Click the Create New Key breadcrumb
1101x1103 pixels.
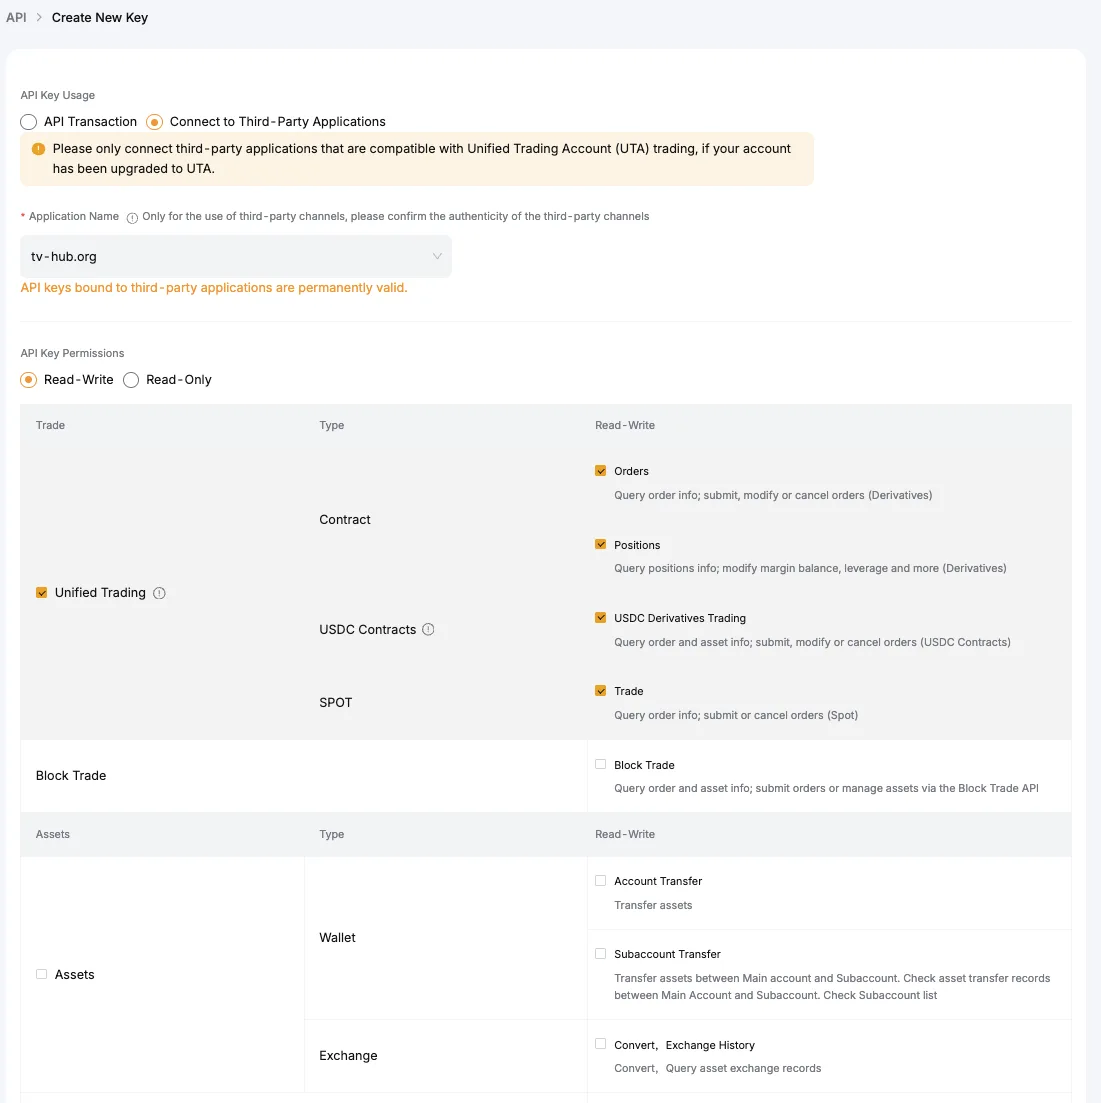click(100, 18)
